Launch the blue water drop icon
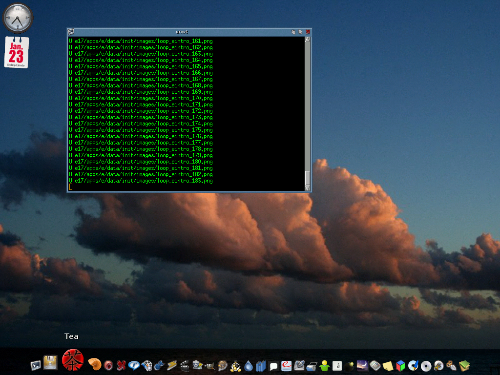 click(x=248, y=366)
